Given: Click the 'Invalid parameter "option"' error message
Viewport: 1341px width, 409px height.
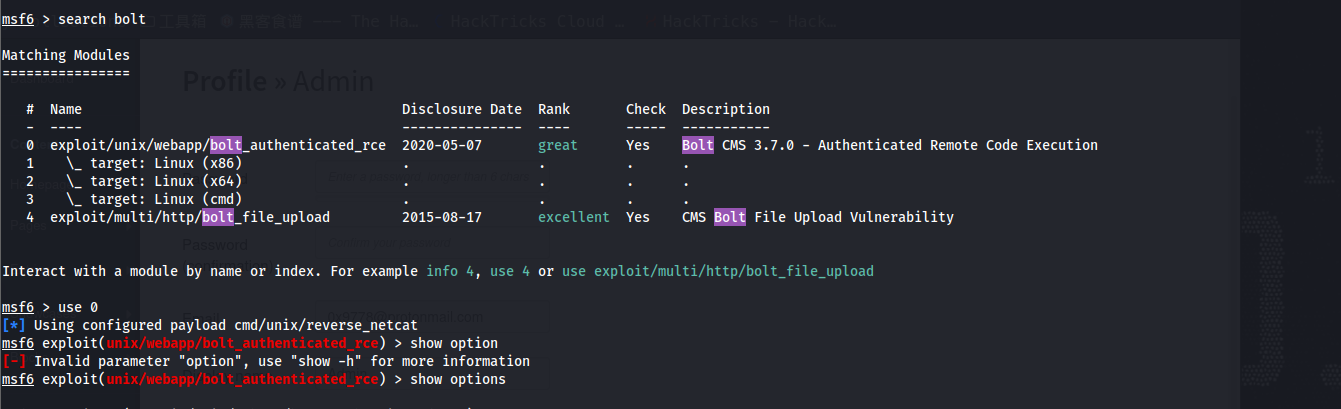Looking at the screenshot, I should pyautogui.click(x=282, y=362).
